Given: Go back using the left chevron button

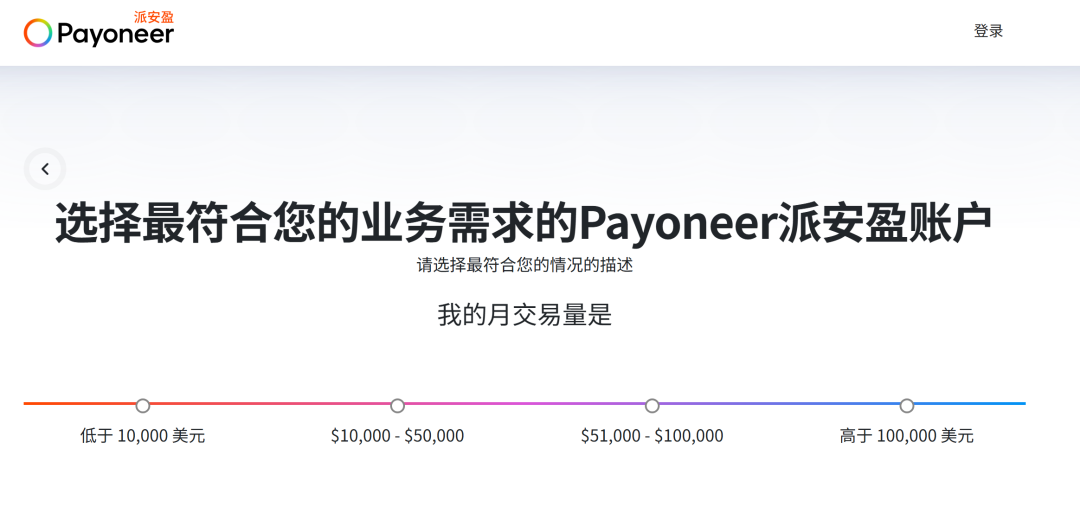Looking at the screenshot, I should point(45,169).
